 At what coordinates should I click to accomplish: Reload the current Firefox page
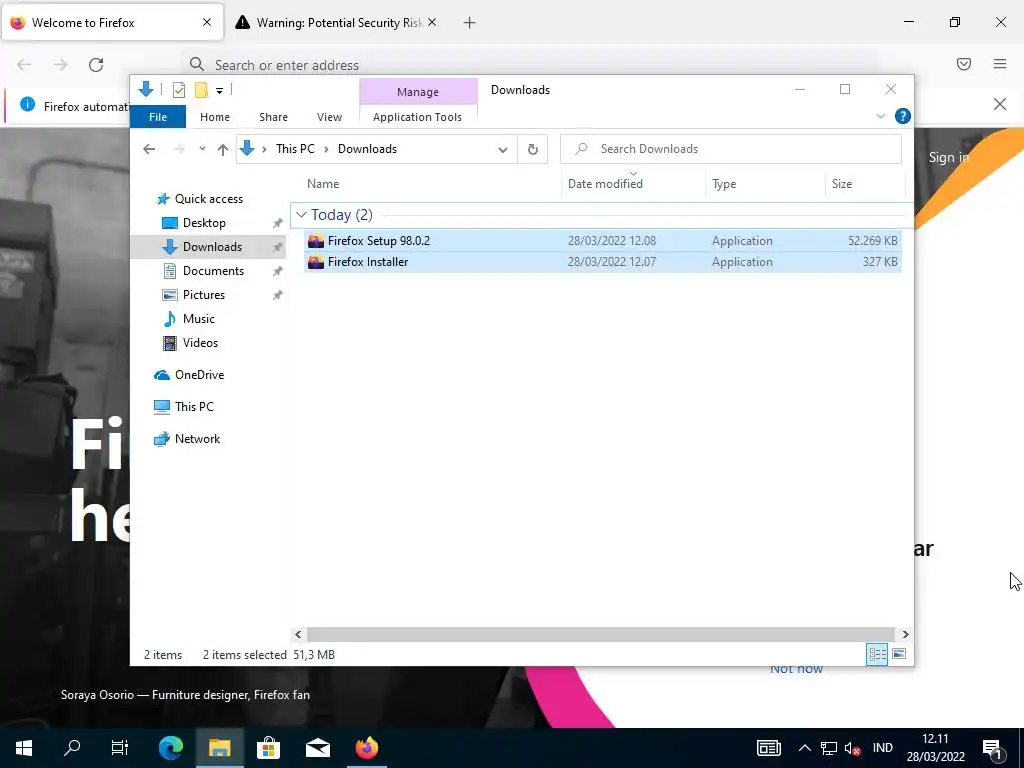pyautogui.click(x=96, y=65)
